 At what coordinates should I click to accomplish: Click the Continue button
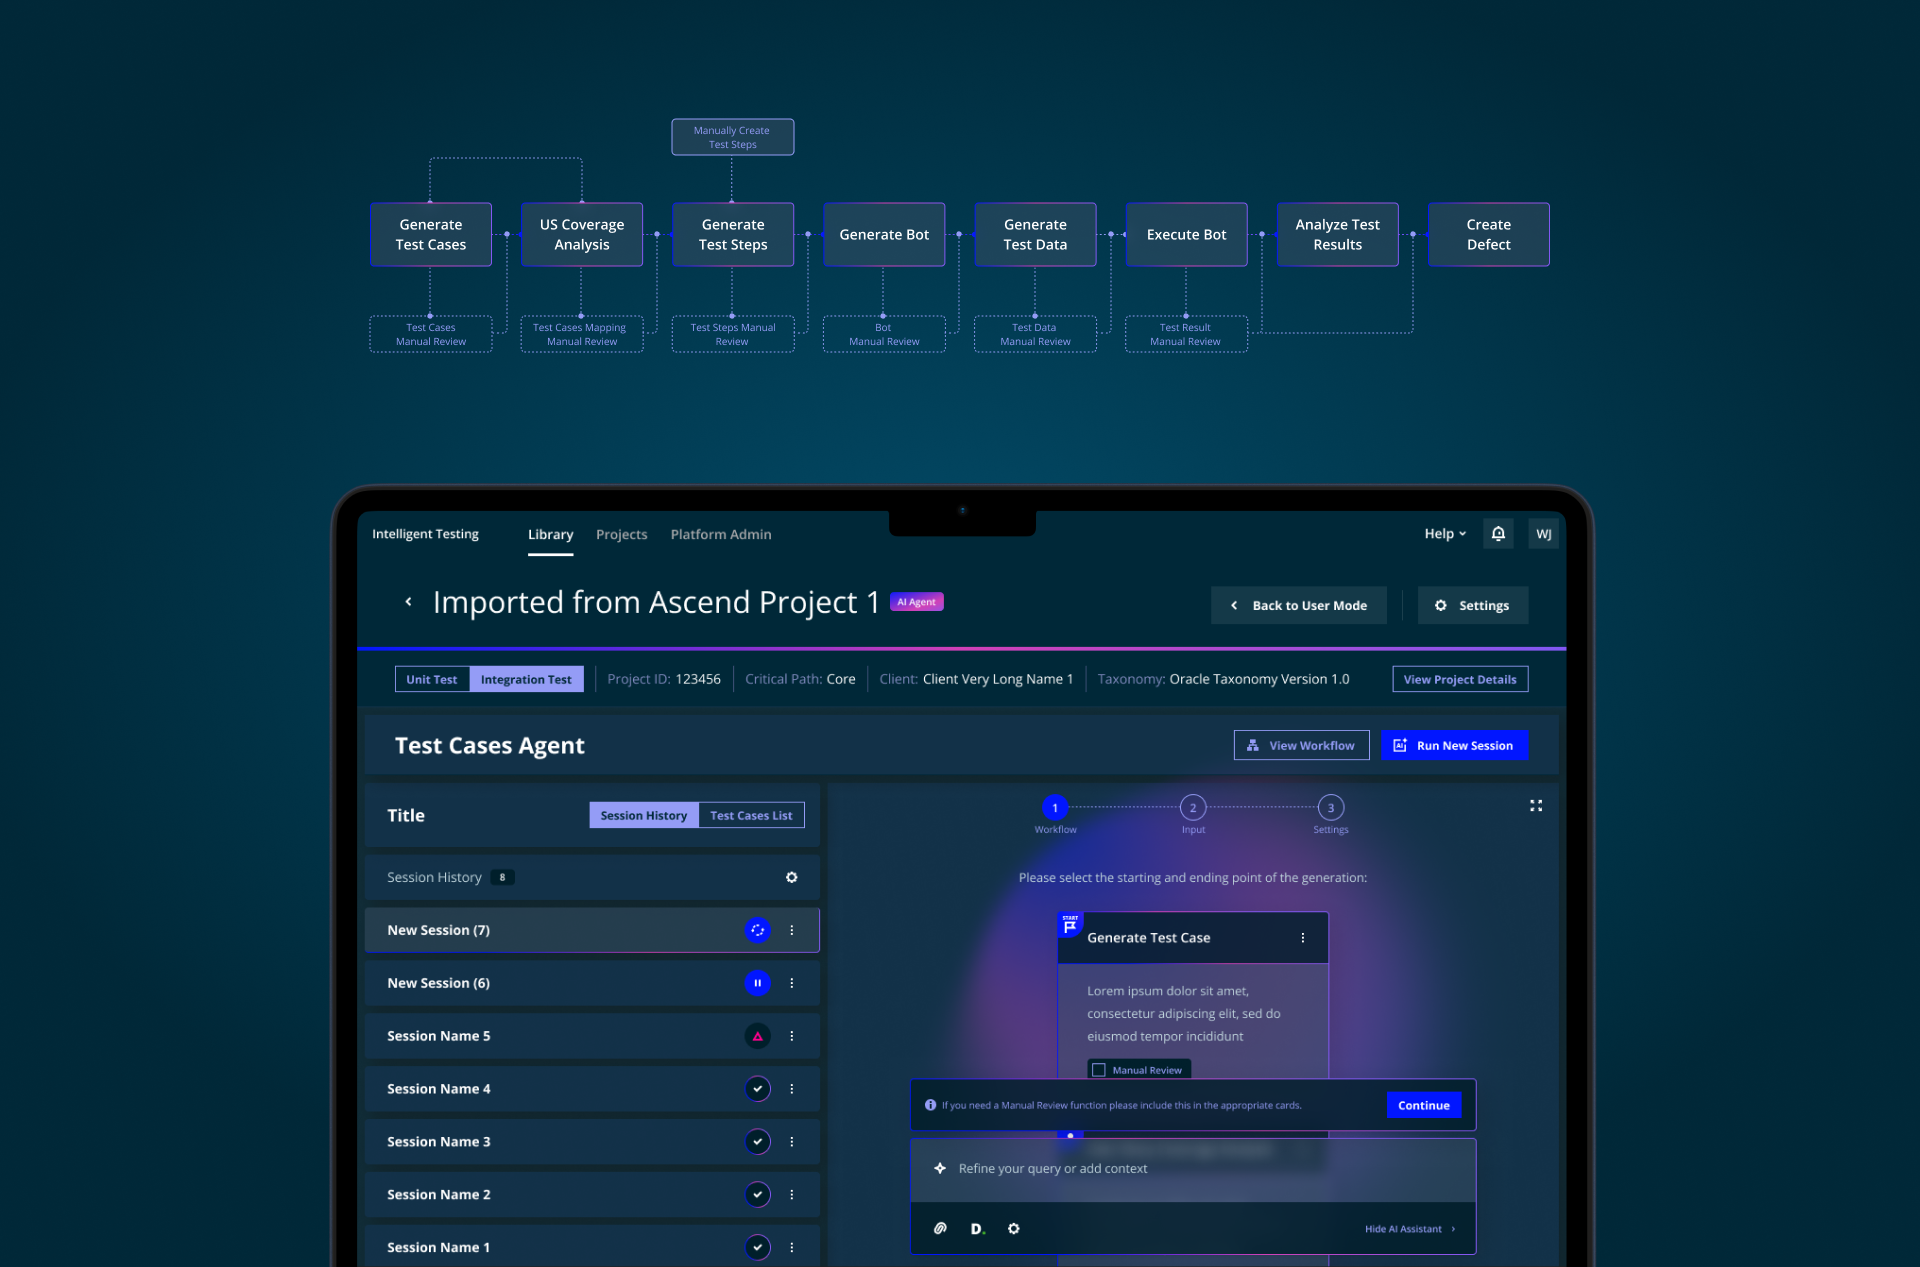coord(1423,1105)
